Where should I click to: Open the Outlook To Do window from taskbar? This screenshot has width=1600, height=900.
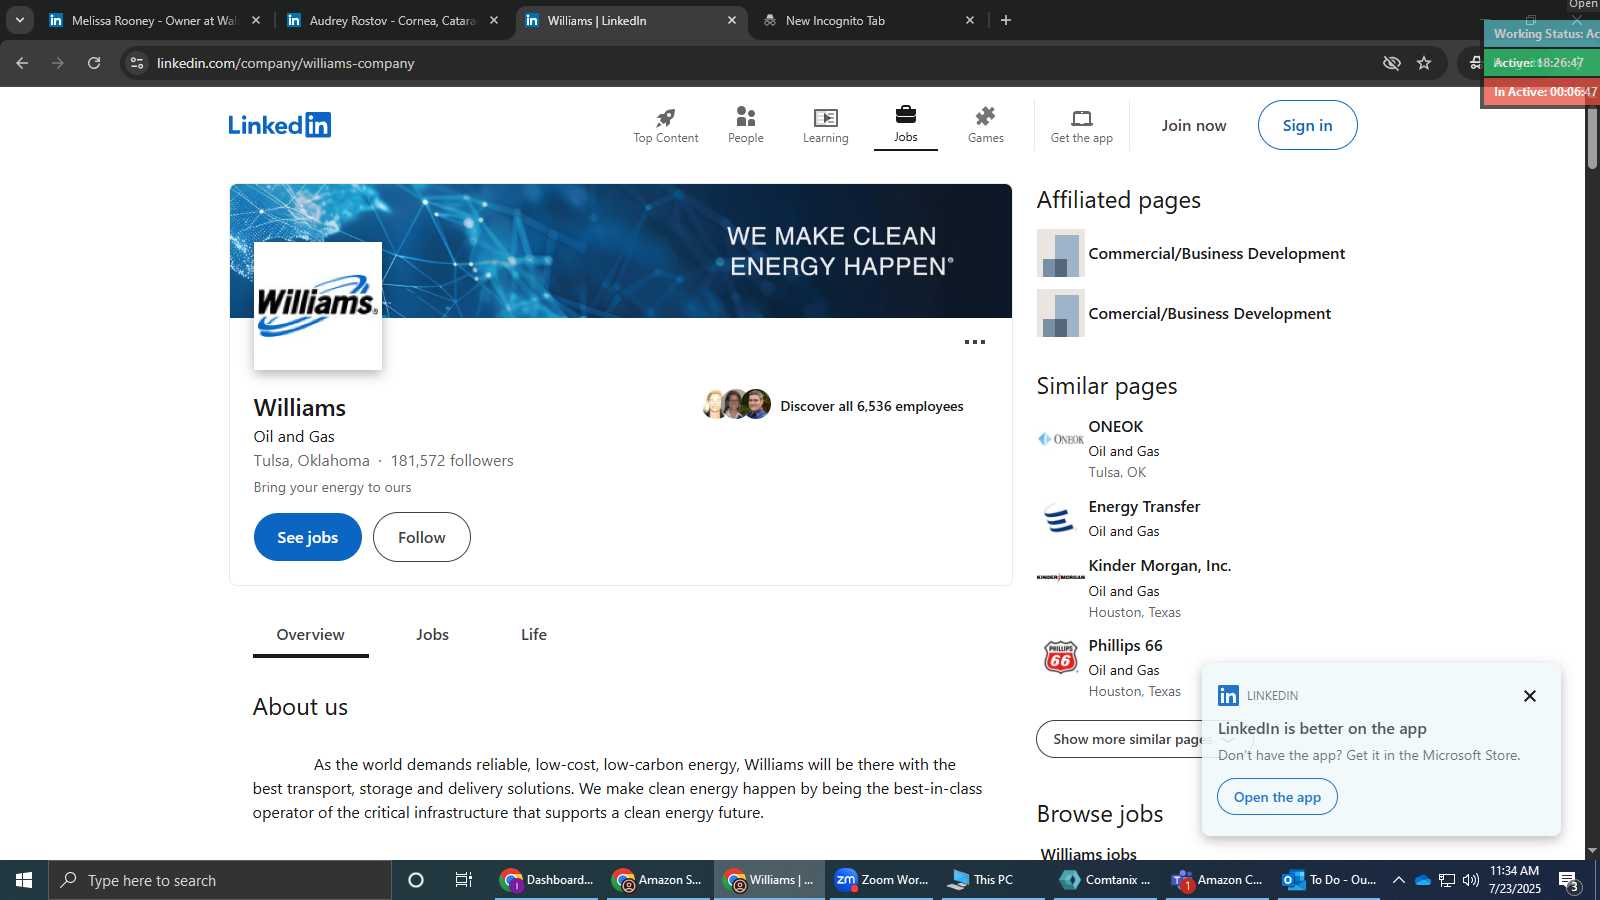click(x=1331, y=880)
